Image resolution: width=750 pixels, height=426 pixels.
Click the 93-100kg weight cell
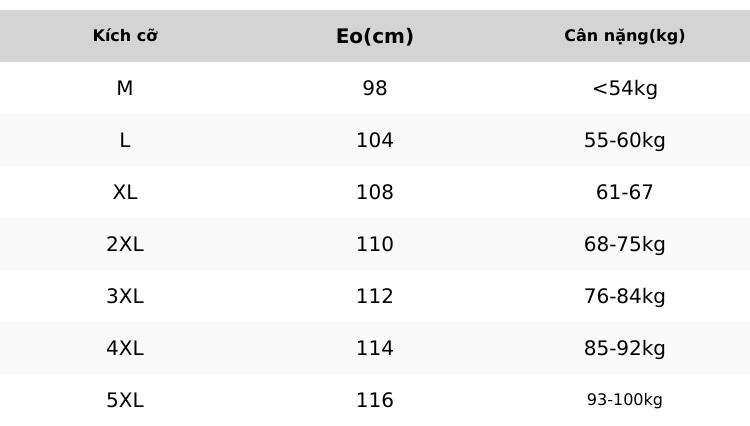point(625,400)
